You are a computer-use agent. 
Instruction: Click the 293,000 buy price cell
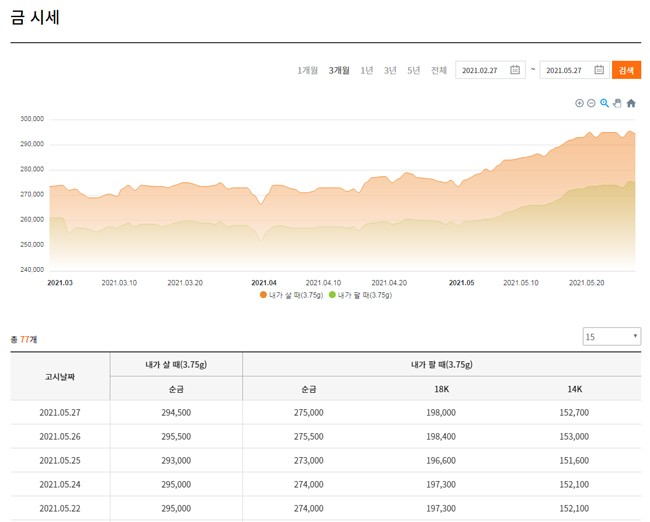point(176,461)
